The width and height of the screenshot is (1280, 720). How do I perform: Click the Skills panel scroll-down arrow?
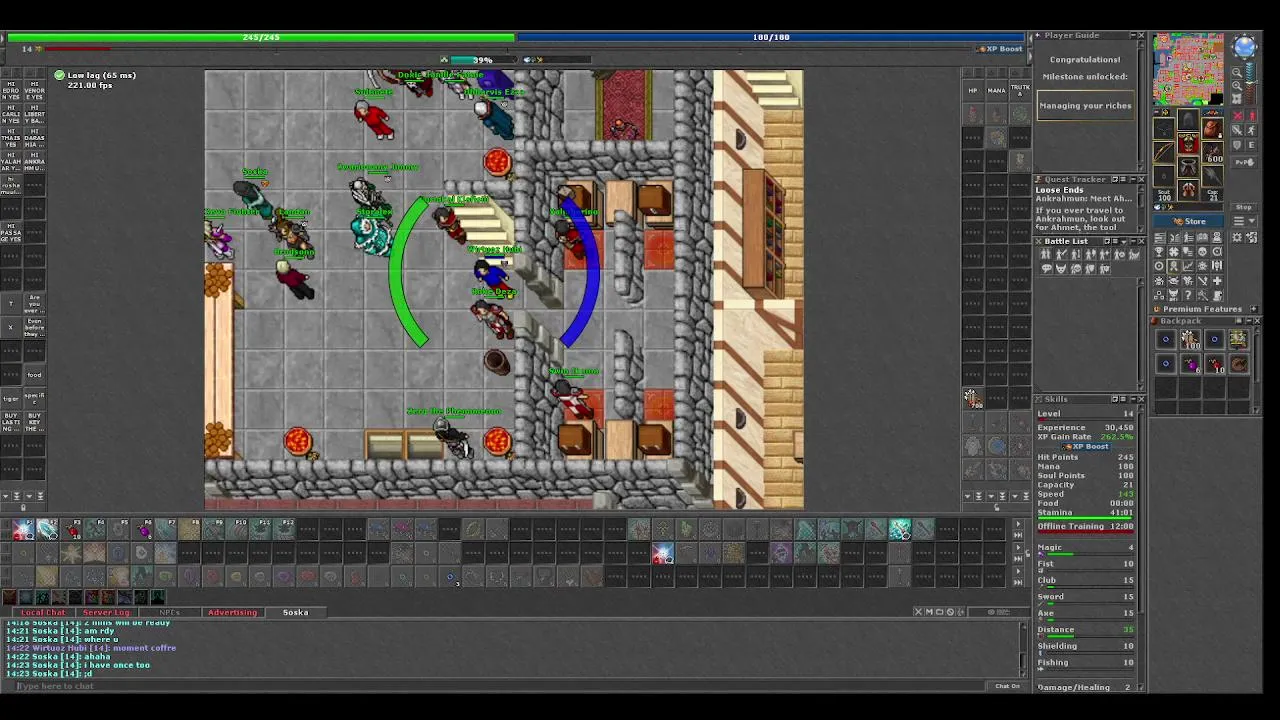1143,686
